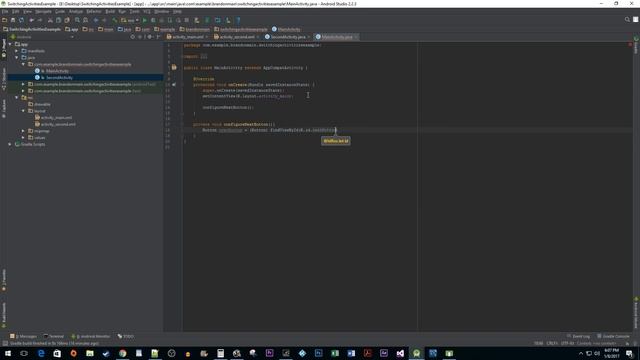This screenshot has height=360, width=640.
Task: Click the Find magnifier toolbar icon
Action: click(77, 20)
